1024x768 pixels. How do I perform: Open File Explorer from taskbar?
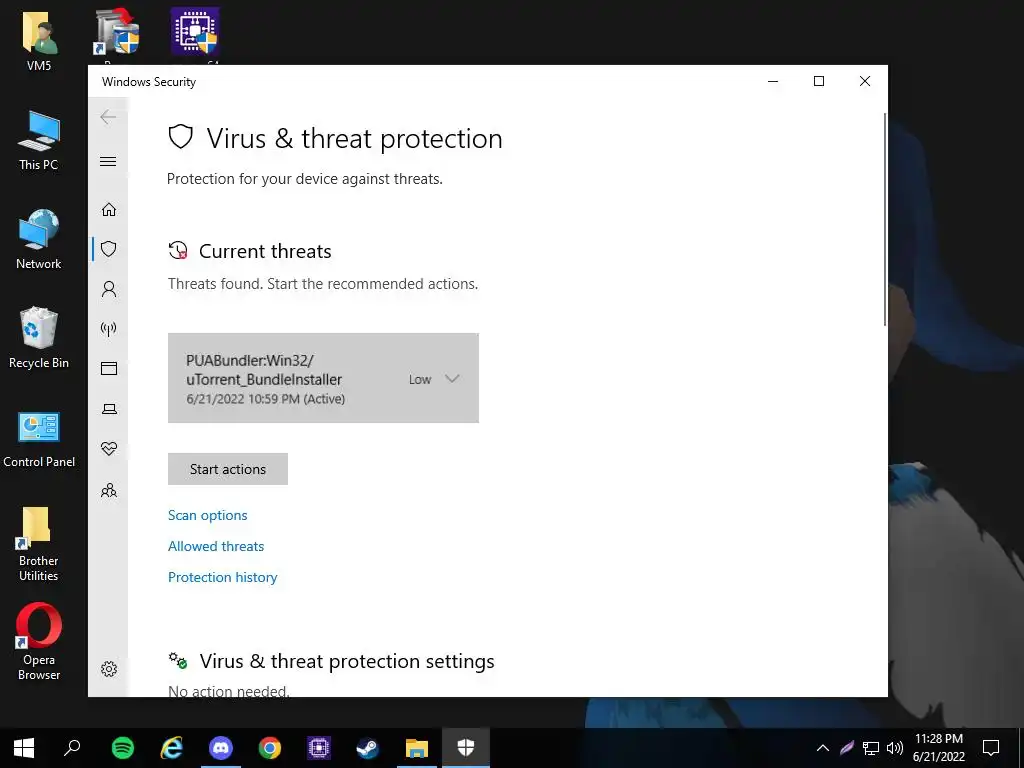tap(417, 748)
